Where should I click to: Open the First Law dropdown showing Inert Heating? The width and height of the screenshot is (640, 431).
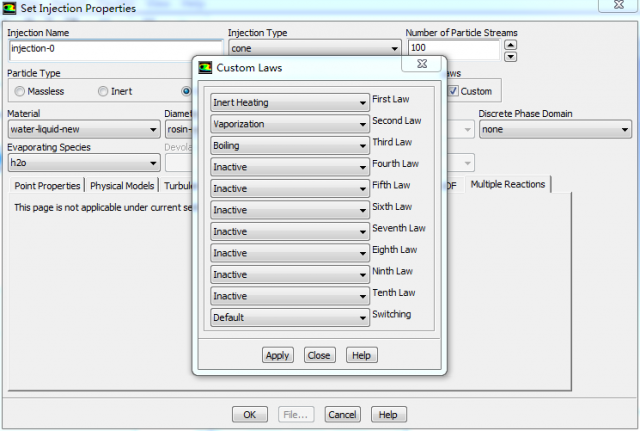289,102
